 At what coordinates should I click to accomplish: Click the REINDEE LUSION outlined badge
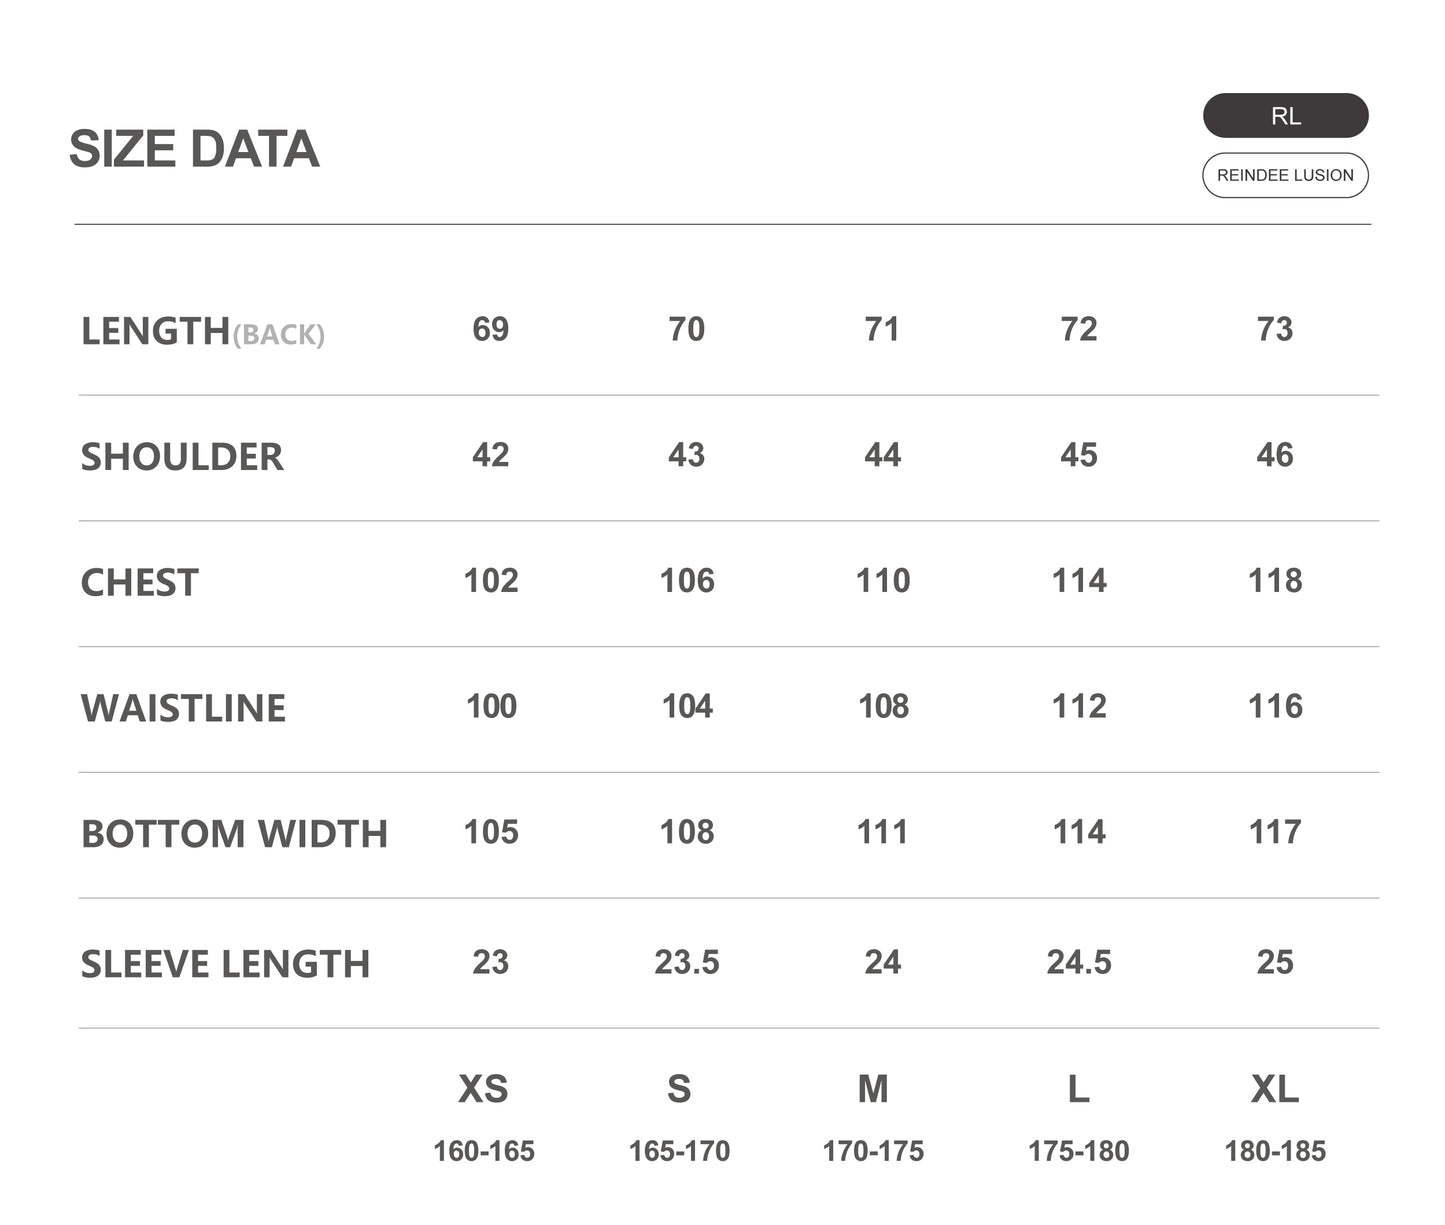[x=1285, y=175]
